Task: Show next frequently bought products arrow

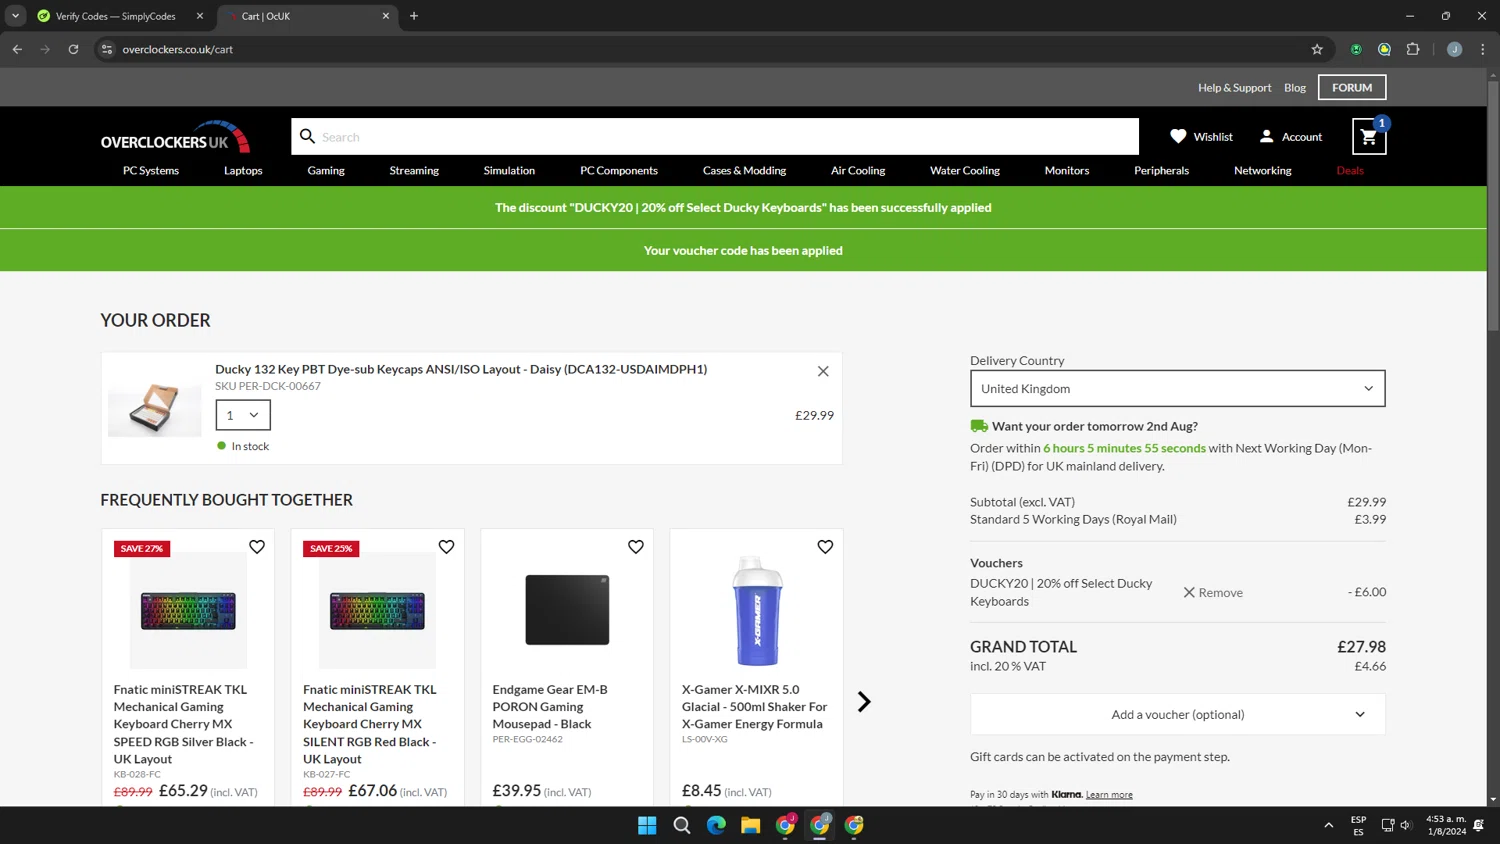Action: (864, 702)
